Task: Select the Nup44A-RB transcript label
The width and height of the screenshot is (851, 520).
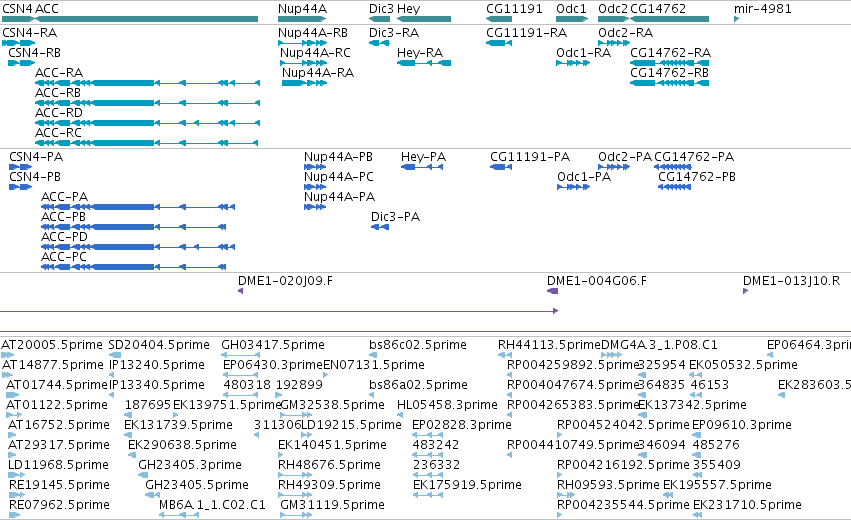Action: [x=313, y=33]
